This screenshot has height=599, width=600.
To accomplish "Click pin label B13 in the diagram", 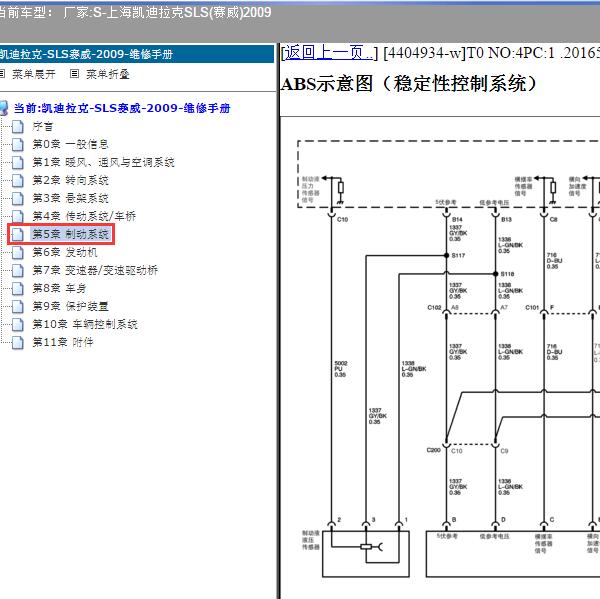I will [x=506, y=220].
